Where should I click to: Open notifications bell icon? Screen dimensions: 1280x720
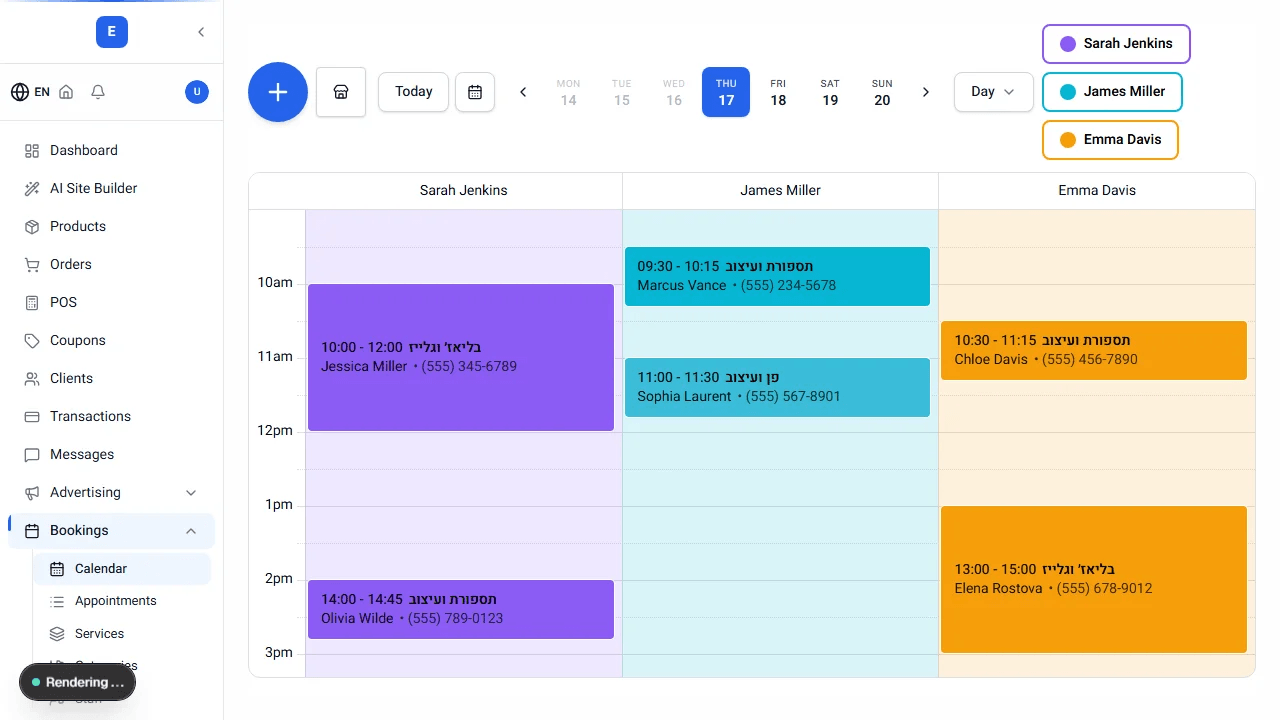pyautogui.click(x=98, y=92)
